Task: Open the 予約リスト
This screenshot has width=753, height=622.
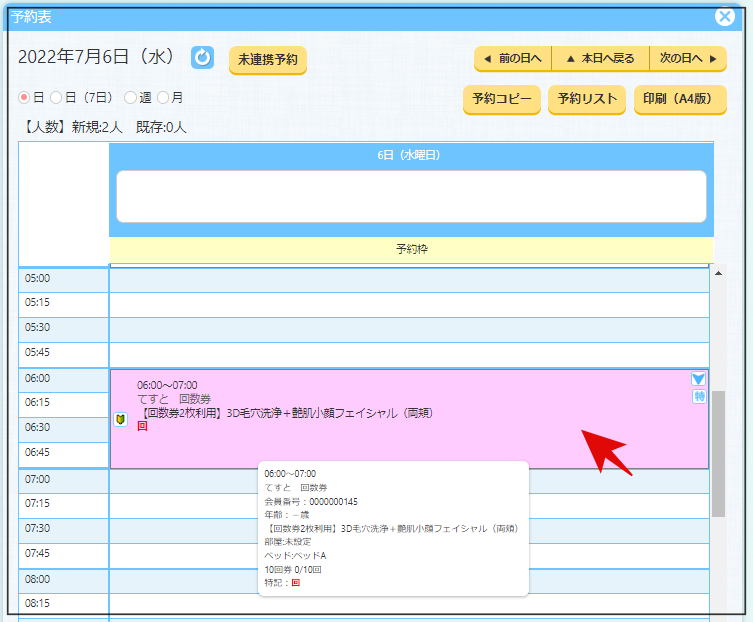Action: coord(587,100)
